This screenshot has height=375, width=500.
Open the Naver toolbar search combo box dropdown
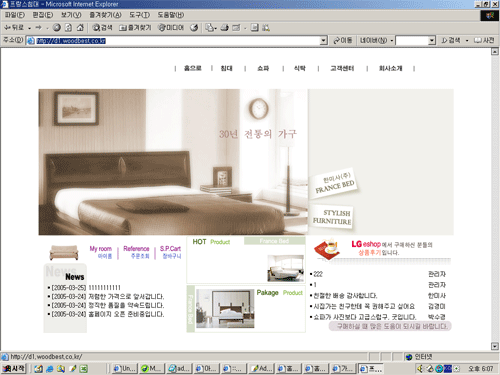coord(432,41)
